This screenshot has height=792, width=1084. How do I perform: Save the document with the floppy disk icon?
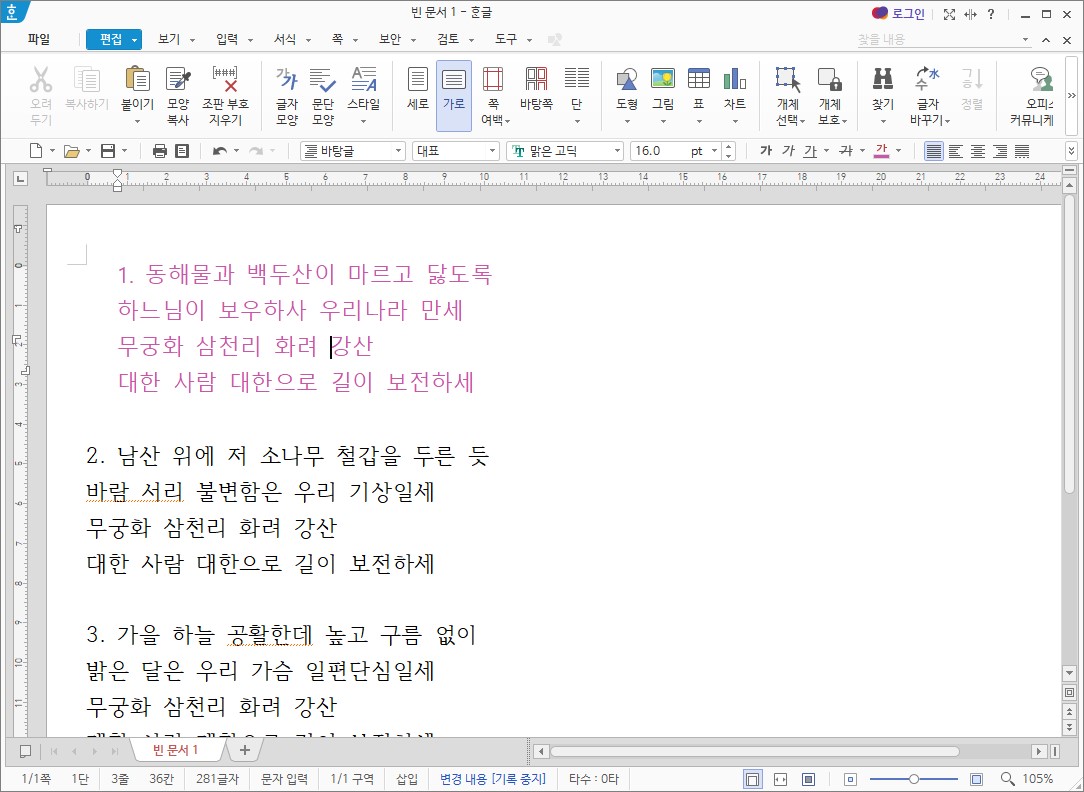click(108, 151)
